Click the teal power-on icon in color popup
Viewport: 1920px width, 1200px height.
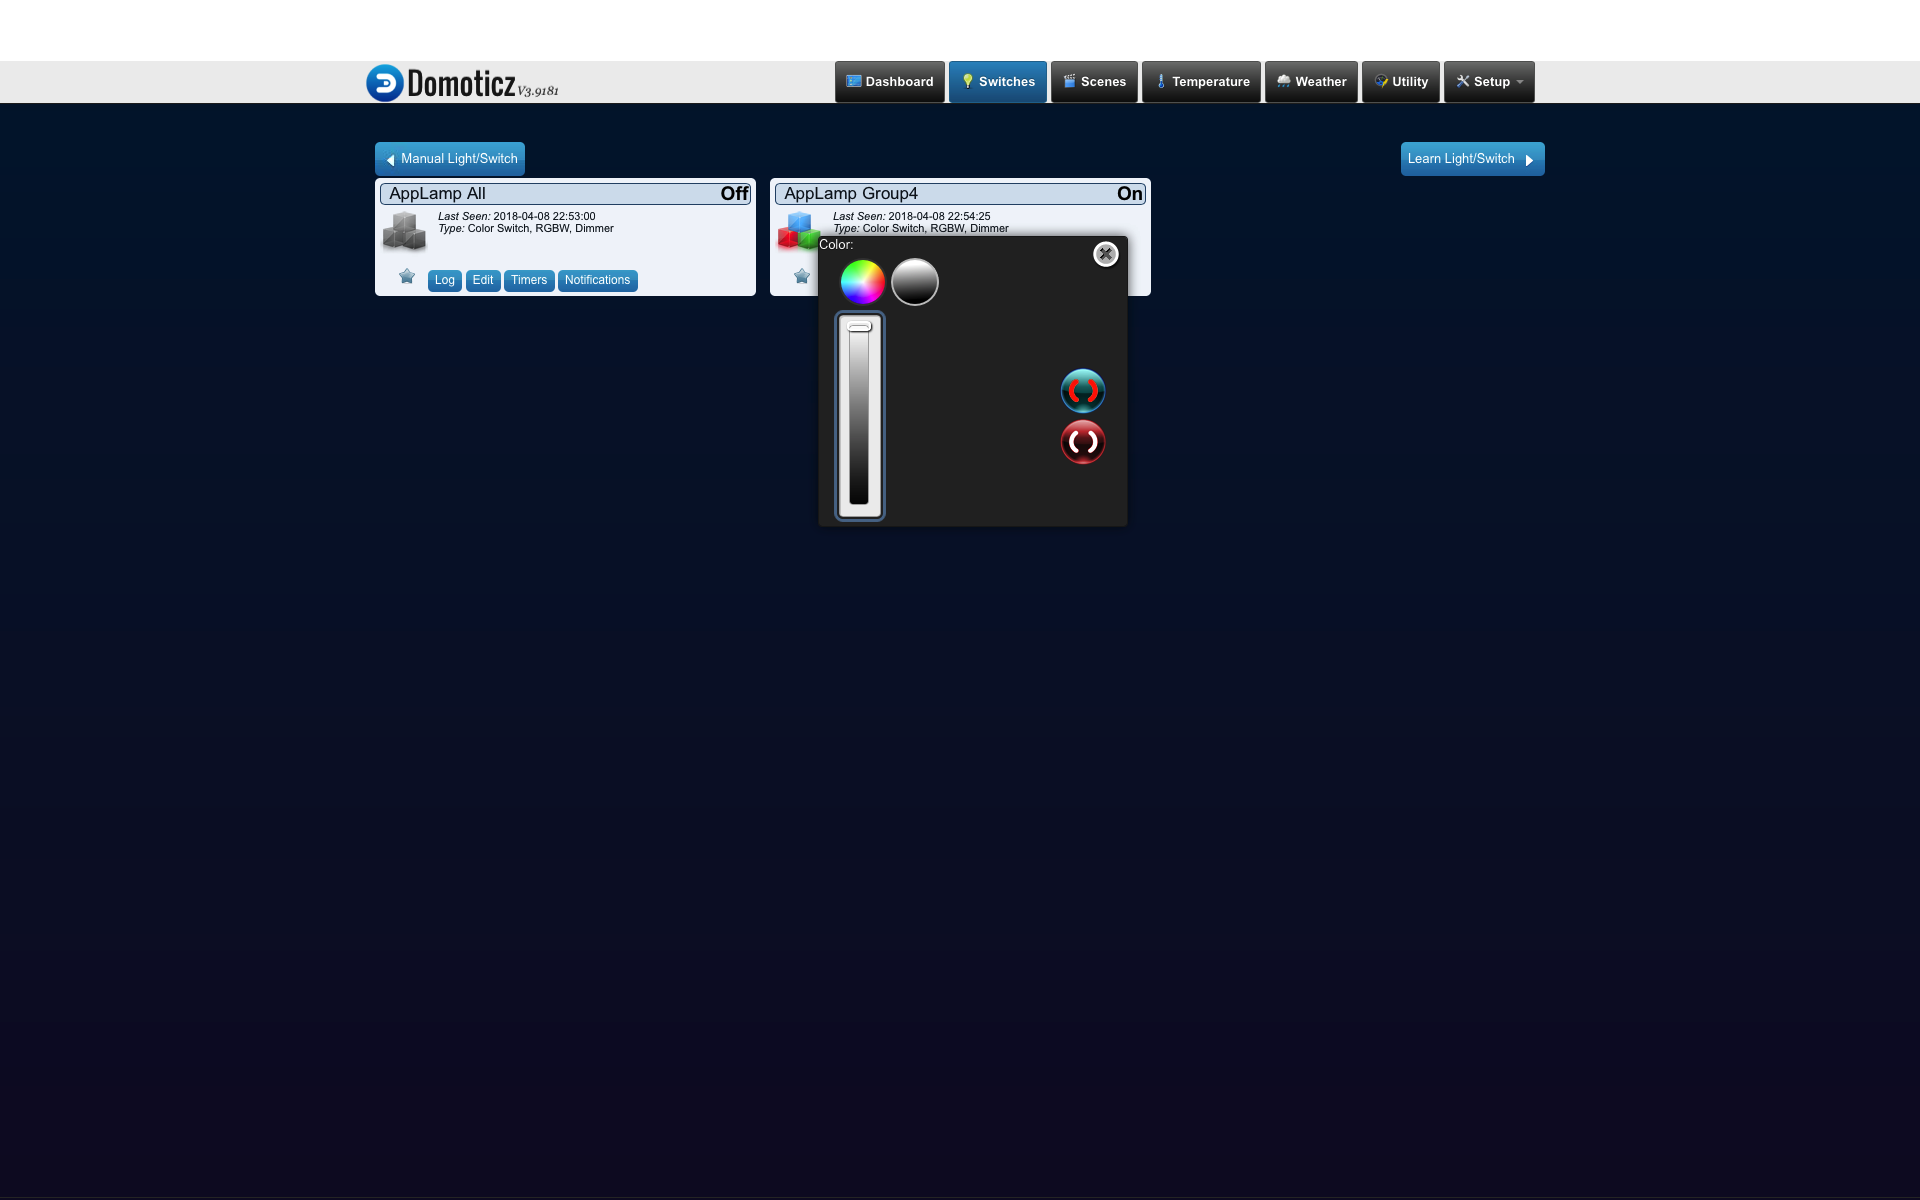(x=1082, y=391)
